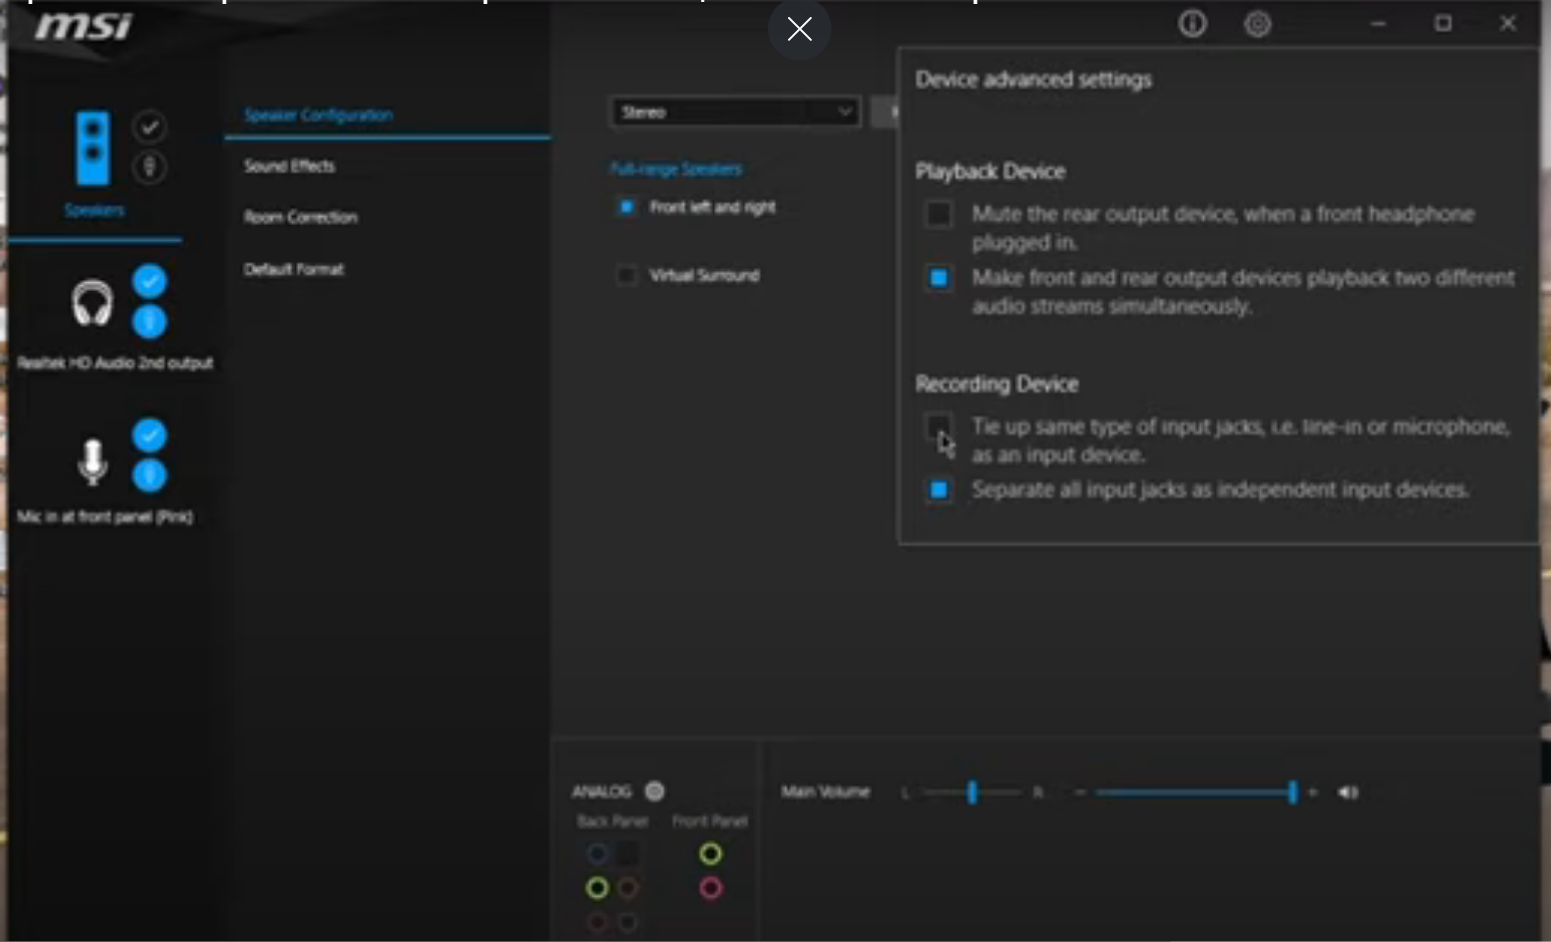Click the information icon in title bar
Screen dimensions: 1551x942
click(x=1192, y=24)
